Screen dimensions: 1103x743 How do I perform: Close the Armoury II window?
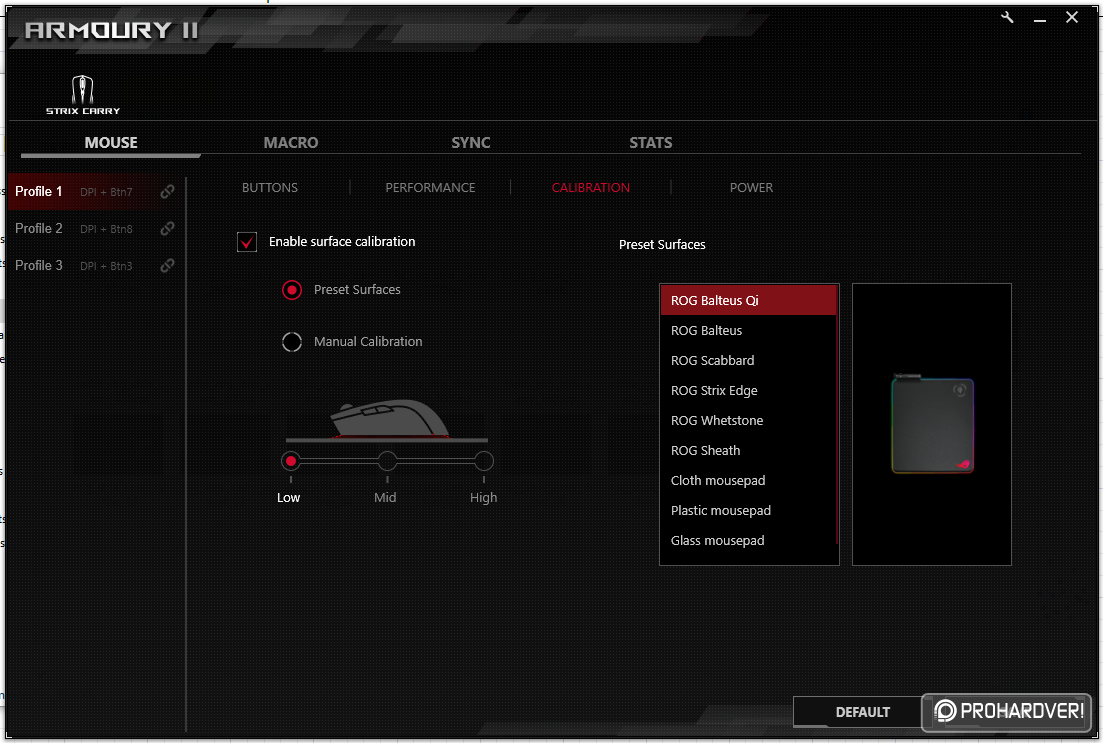(x=1071, y=18)
